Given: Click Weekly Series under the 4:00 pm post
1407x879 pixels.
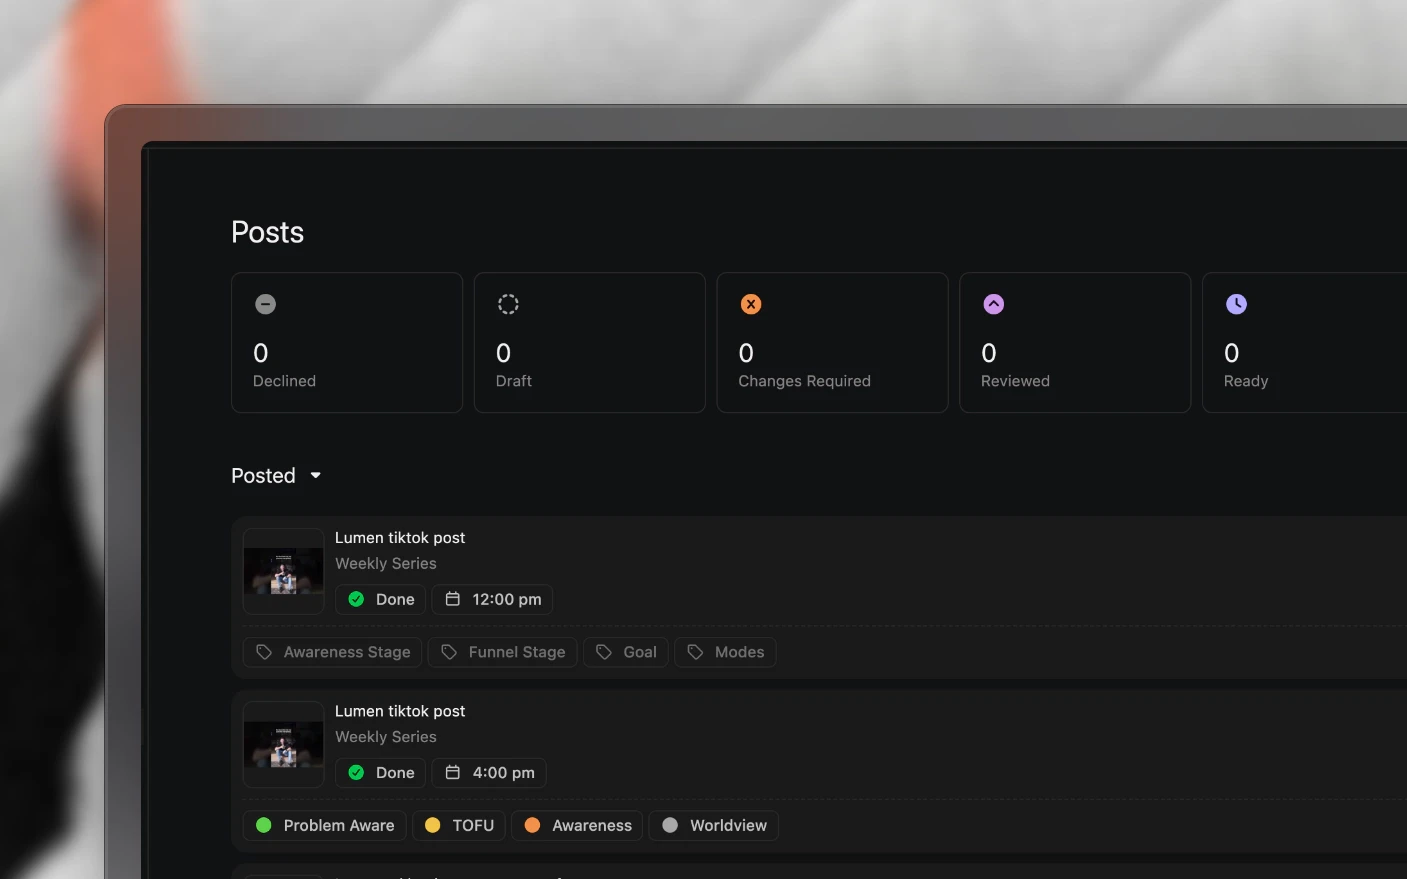Looking at the screenshot, I should click(386, 737).
